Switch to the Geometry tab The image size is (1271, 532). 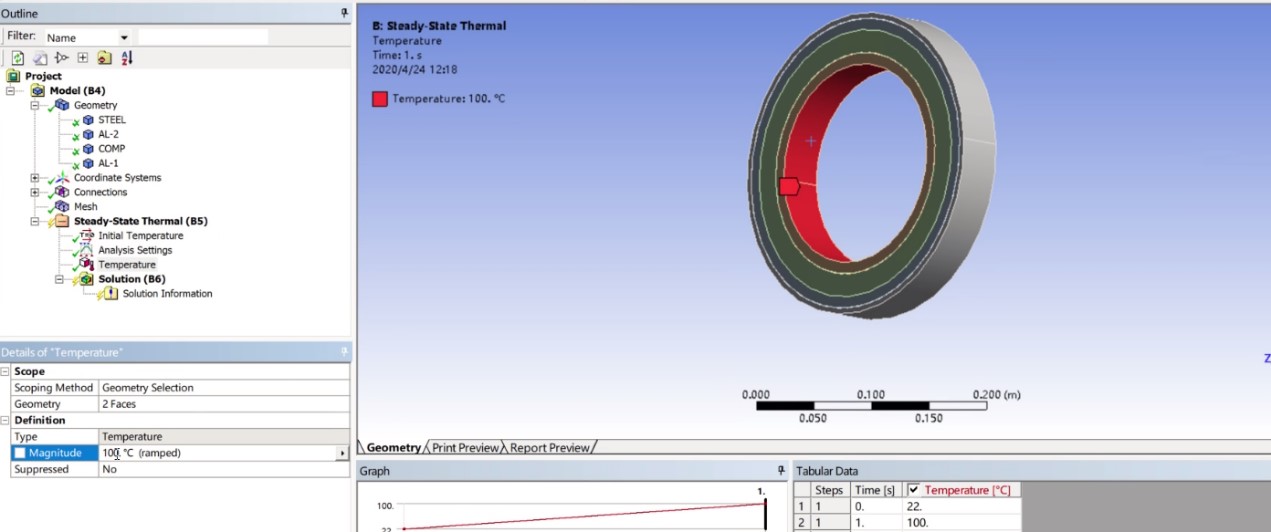point(393,448)
